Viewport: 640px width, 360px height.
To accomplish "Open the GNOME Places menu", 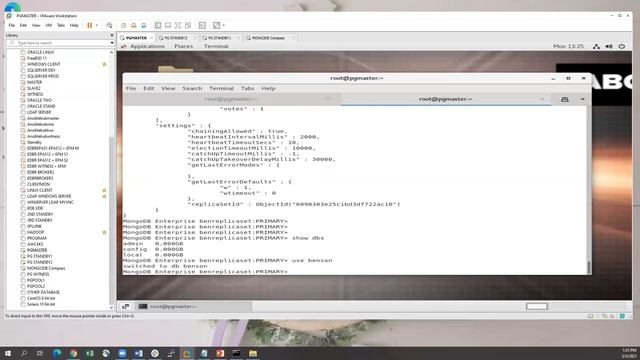I will 183,46.
